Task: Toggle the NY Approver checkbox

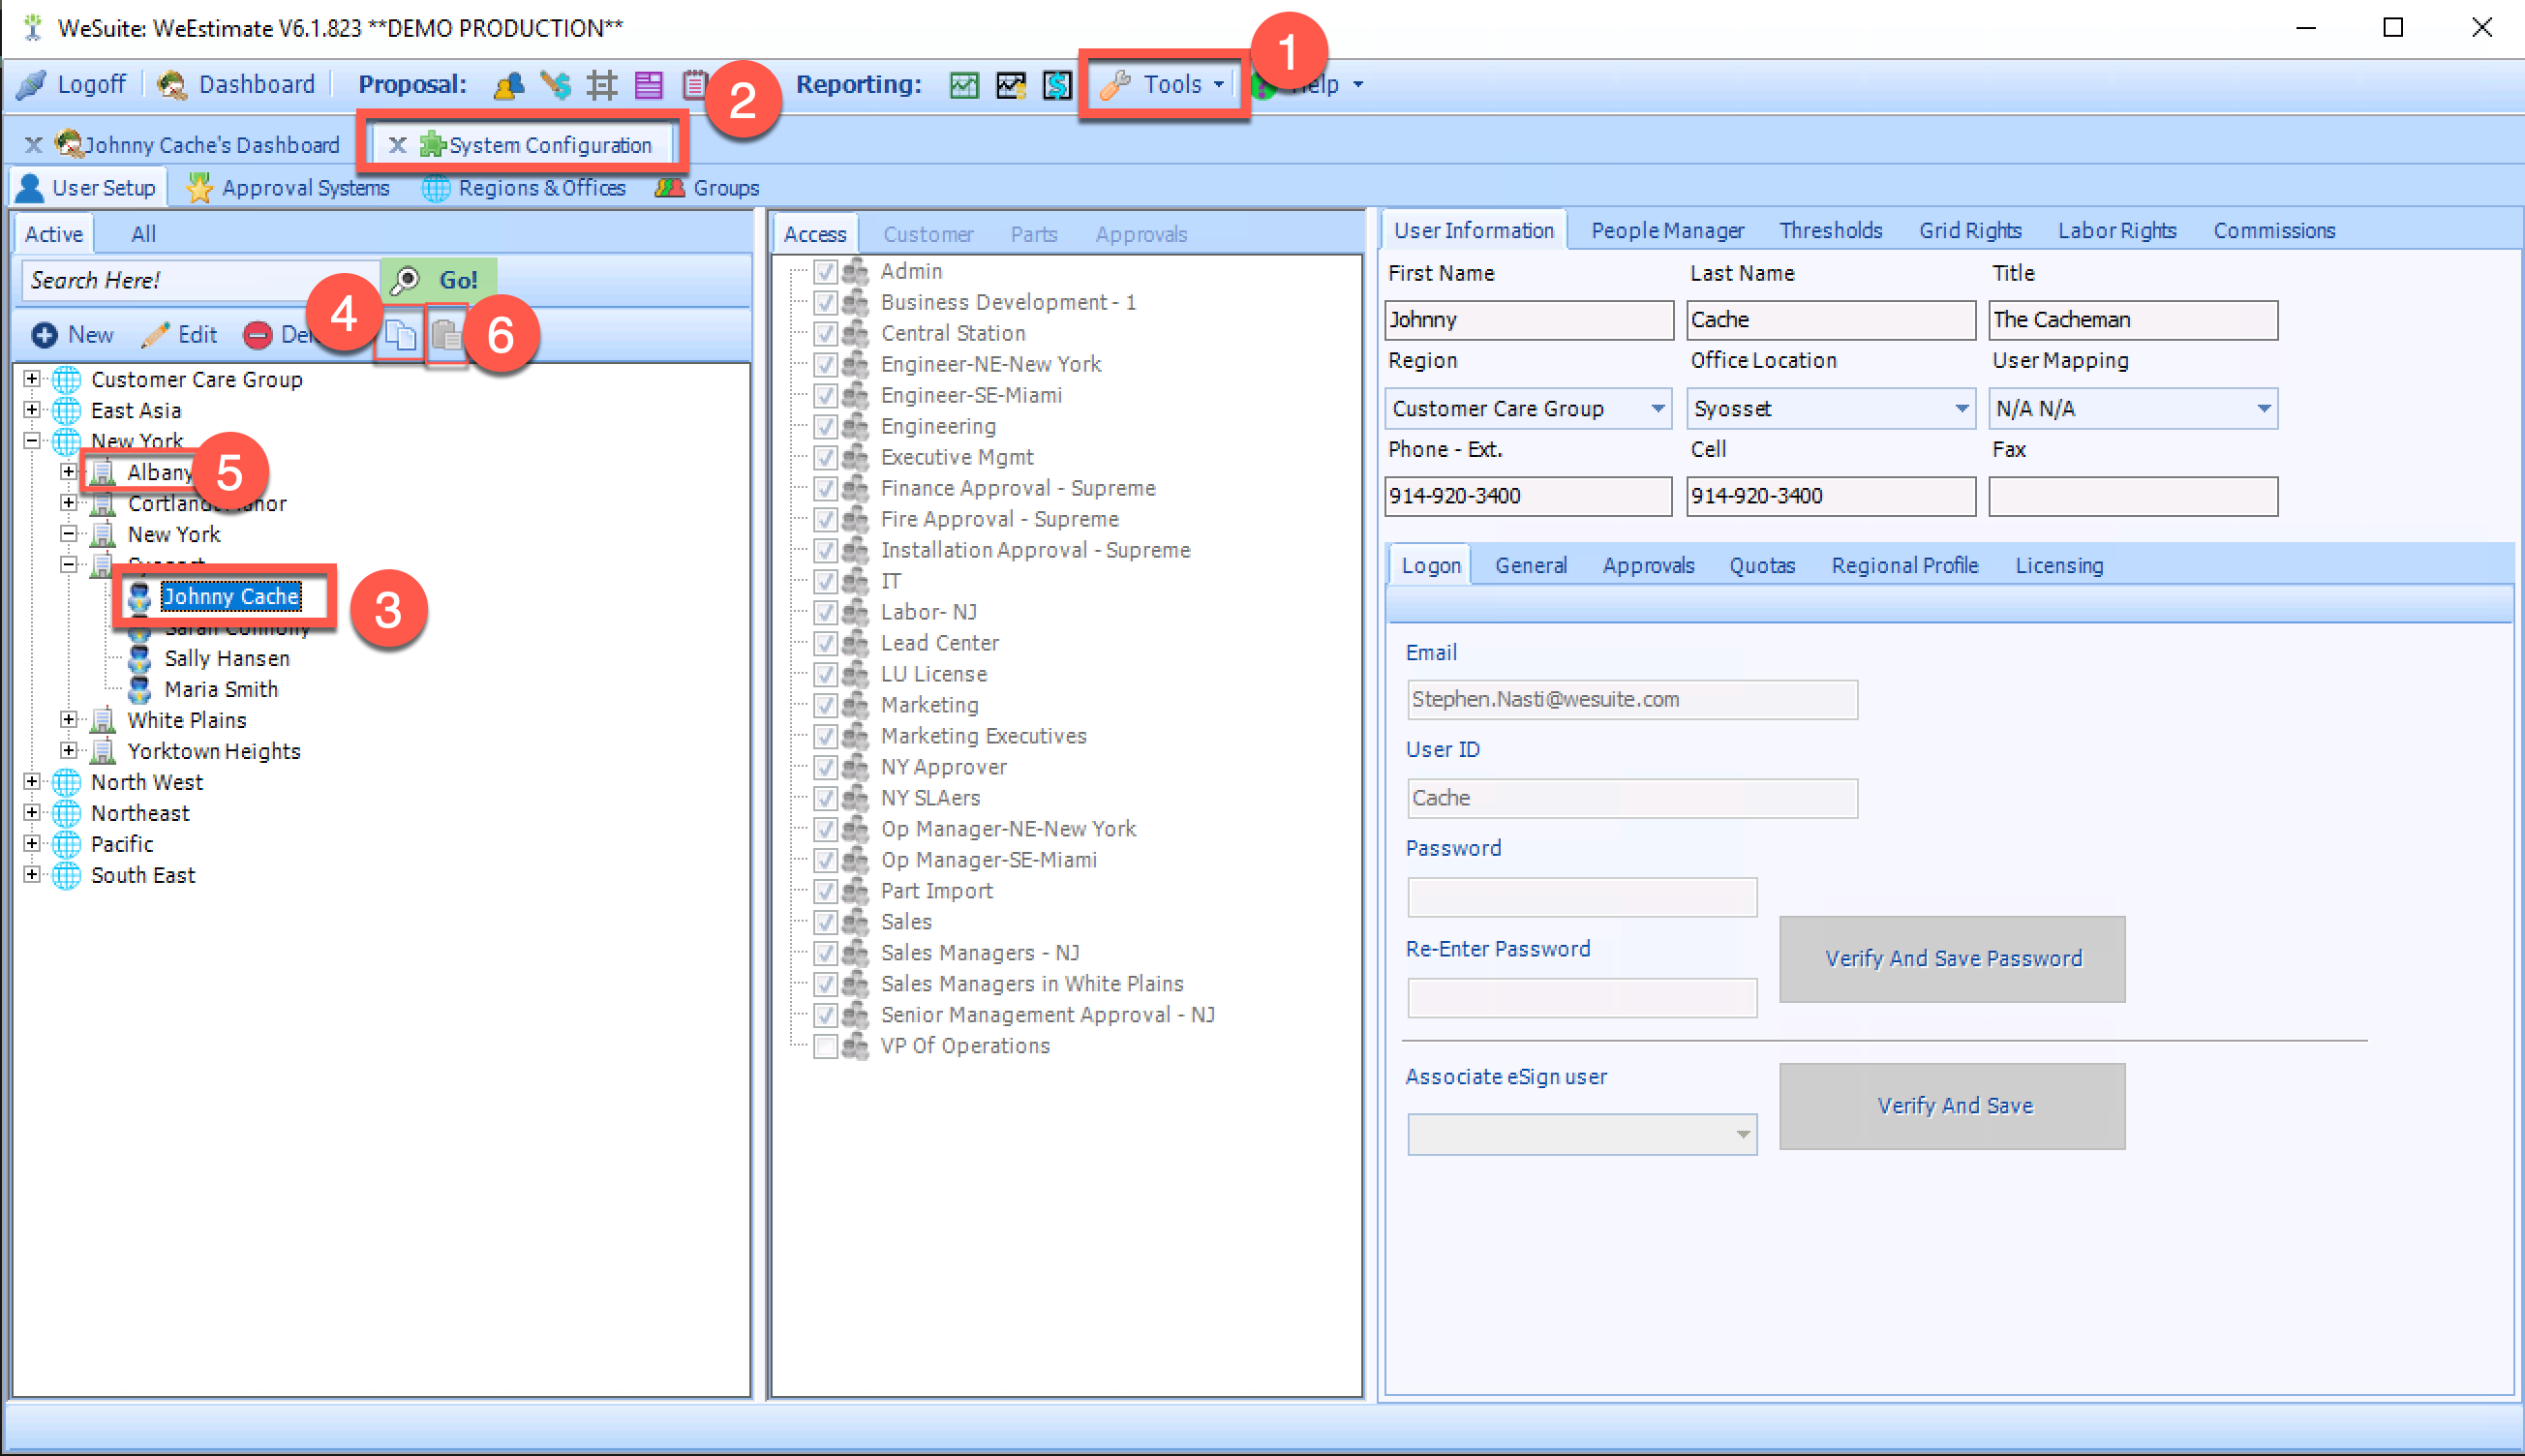Action: click(825, 768)
